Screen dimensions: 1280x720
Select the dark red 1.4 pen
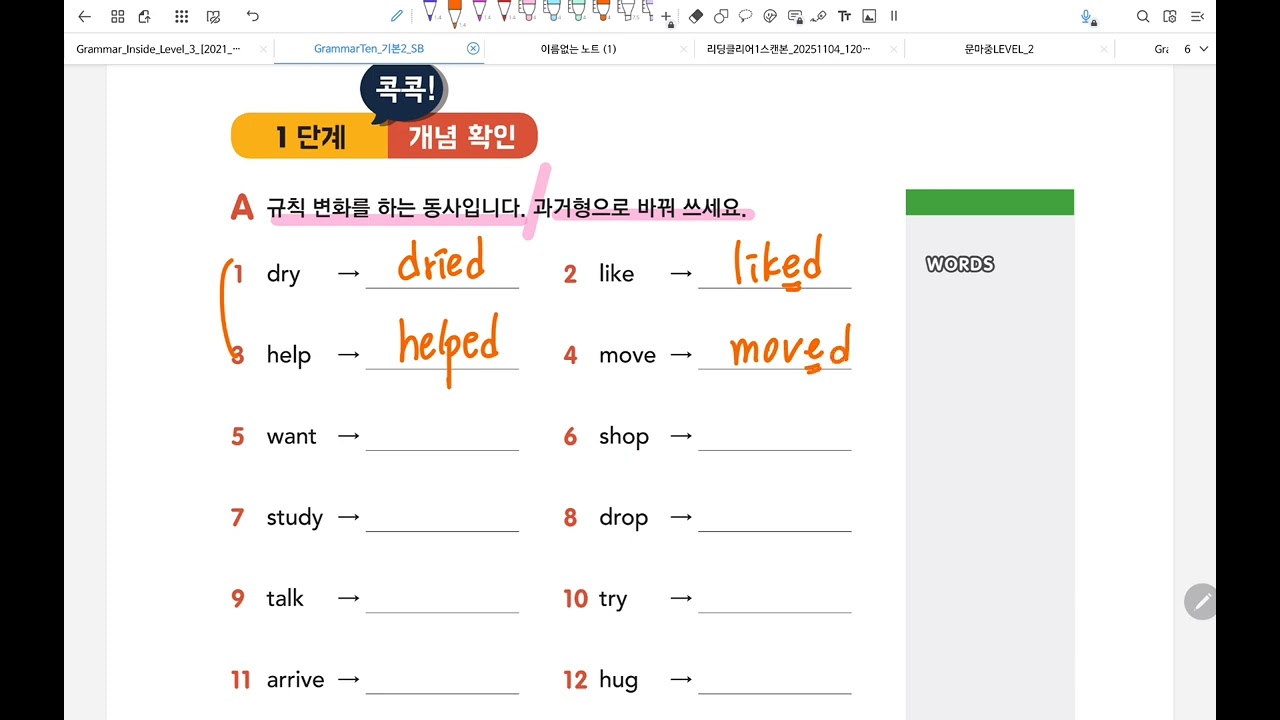click(x=504, y=12)
